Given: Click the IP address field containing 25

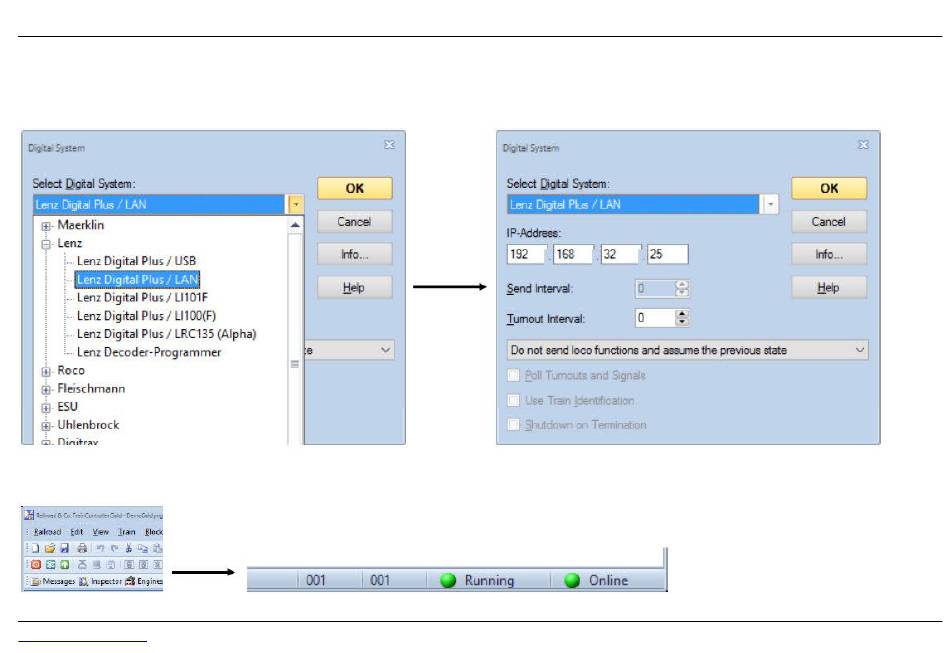Looking at the screenshot, I should [x=667, y=254].
